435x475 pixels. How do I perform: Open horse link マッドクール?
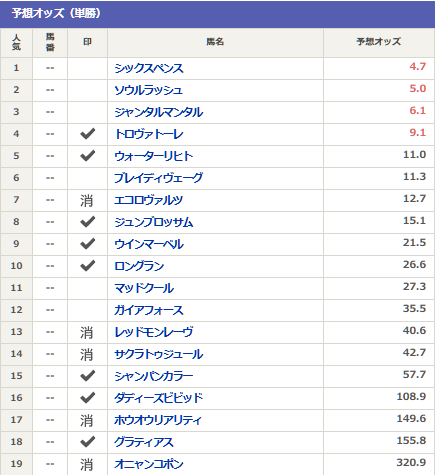coord(144,288)
